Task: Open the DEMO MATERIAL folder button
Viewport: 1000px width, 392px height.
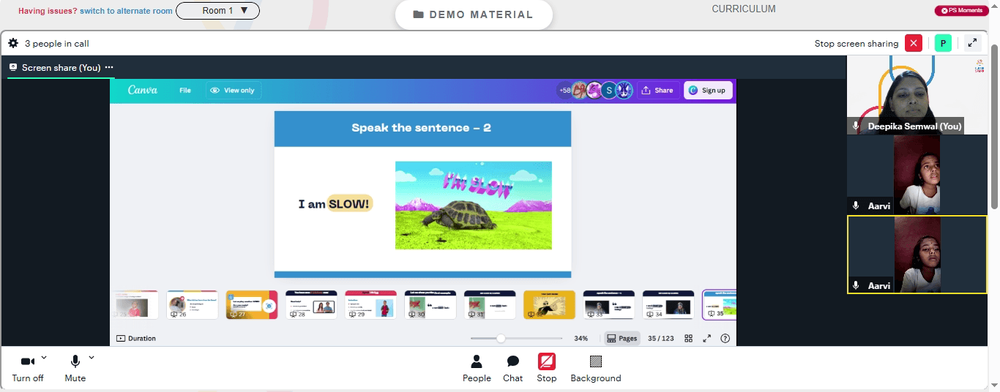Action: 473,15
